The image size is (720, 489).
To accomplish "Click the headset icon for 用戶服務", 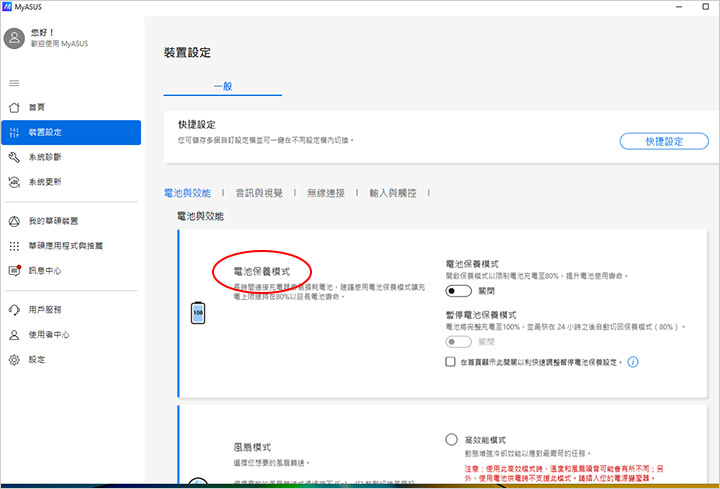I will tap(14, 310).
